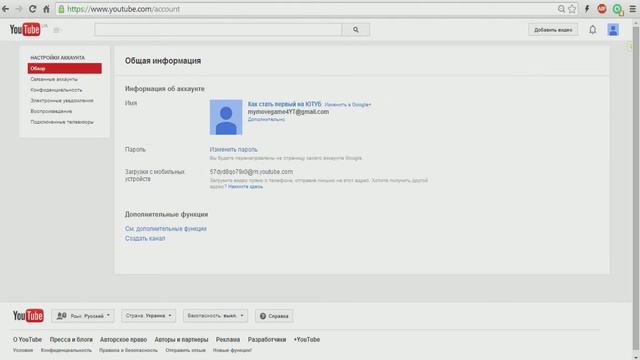Click Новые функции! footer link

click(x=232, y=350)
